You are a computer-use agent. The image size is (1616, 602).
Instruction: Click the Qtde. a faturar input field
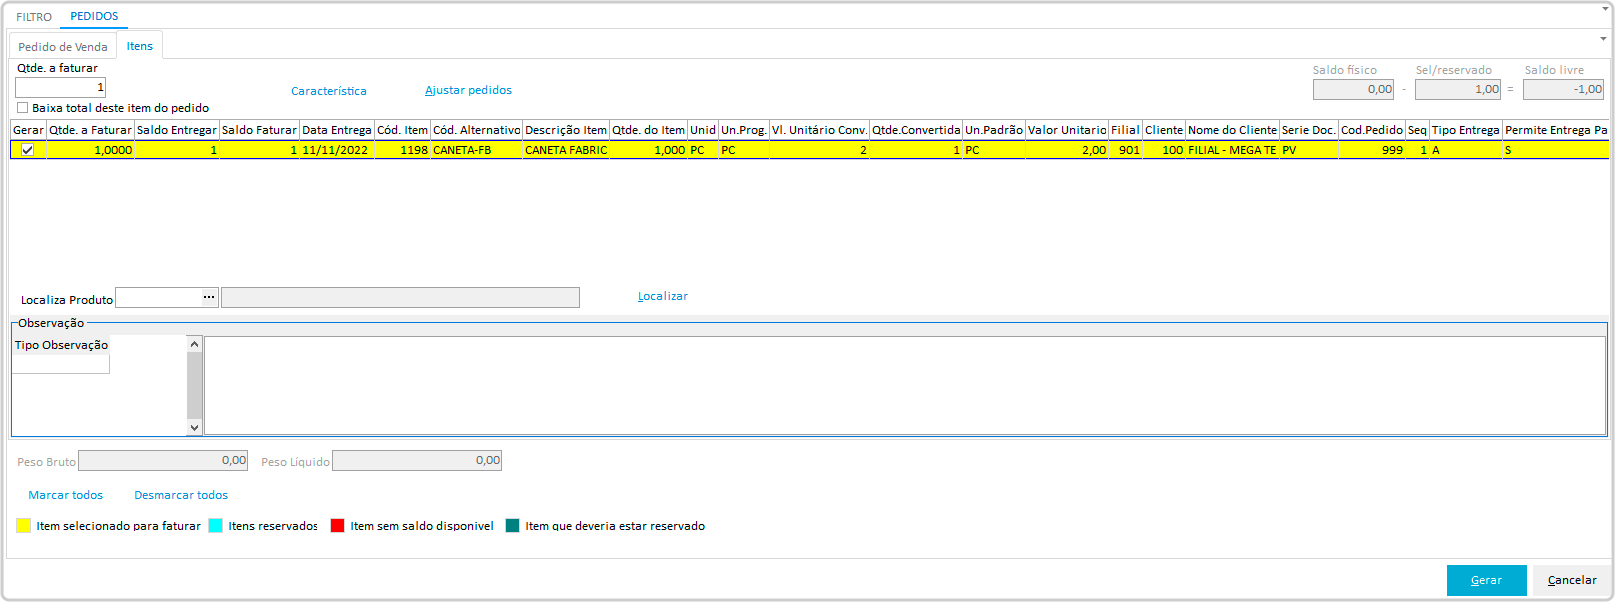pos(60,88)
